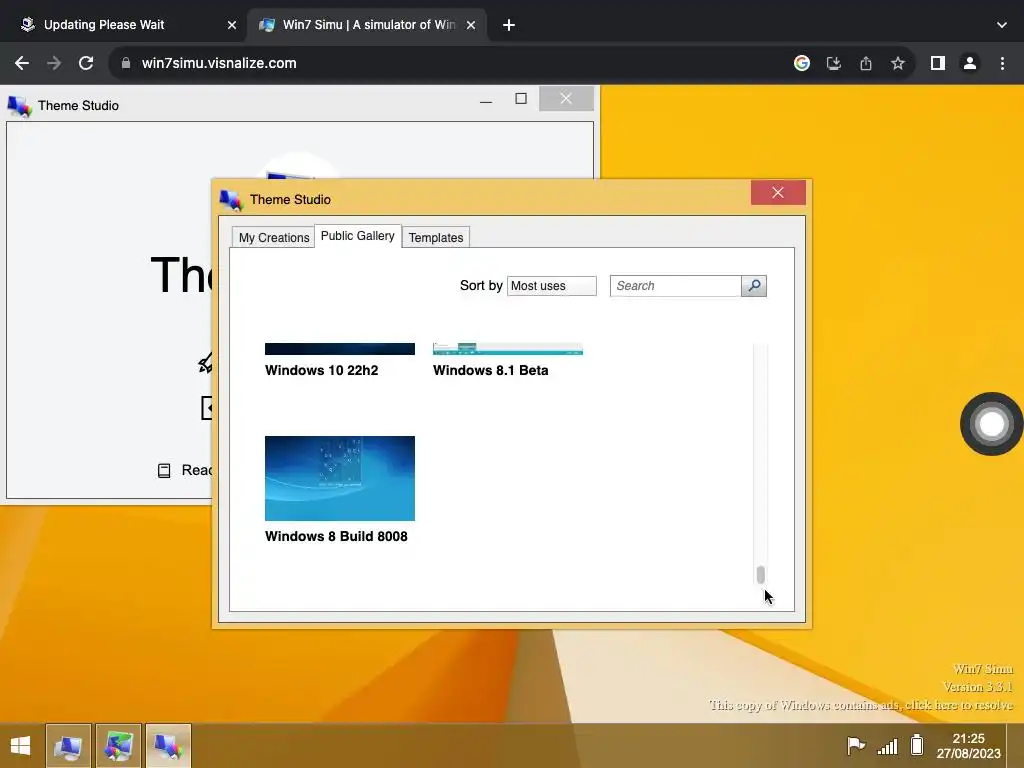Viewport: 1024px width, 768px height.
Task: Close the front Theme Studio dialog
Action: (x=778, y=192)
